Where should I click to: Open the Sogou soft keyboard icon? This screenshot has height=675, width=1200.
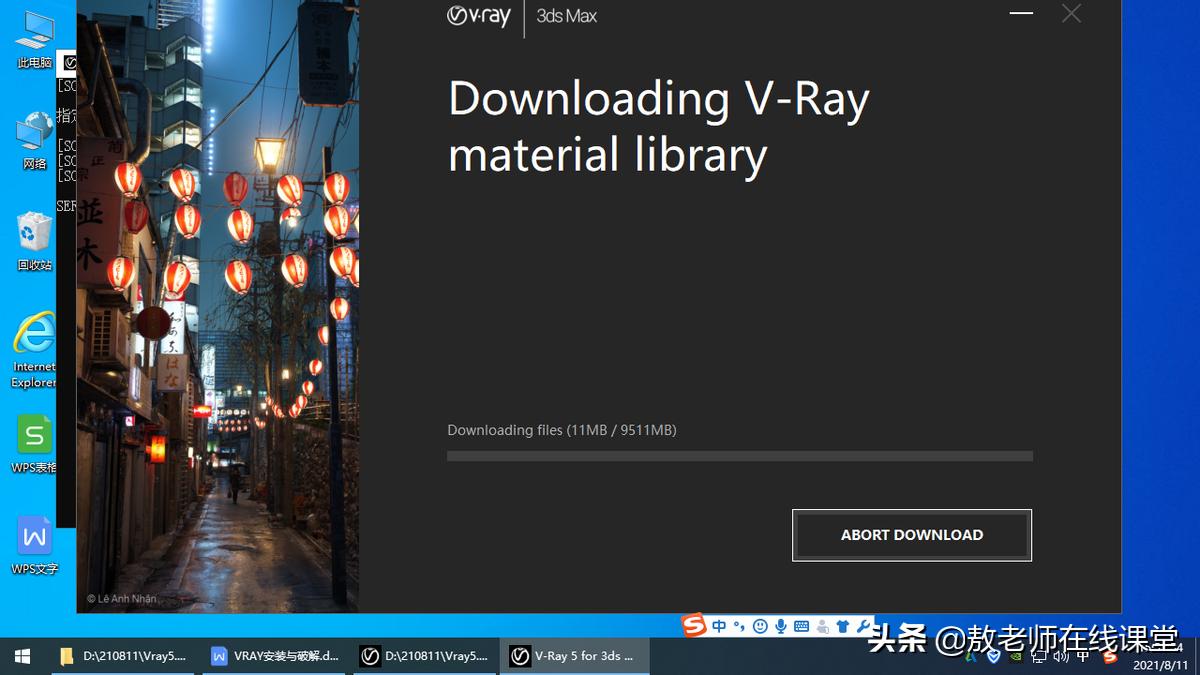[x=800, y=627]
